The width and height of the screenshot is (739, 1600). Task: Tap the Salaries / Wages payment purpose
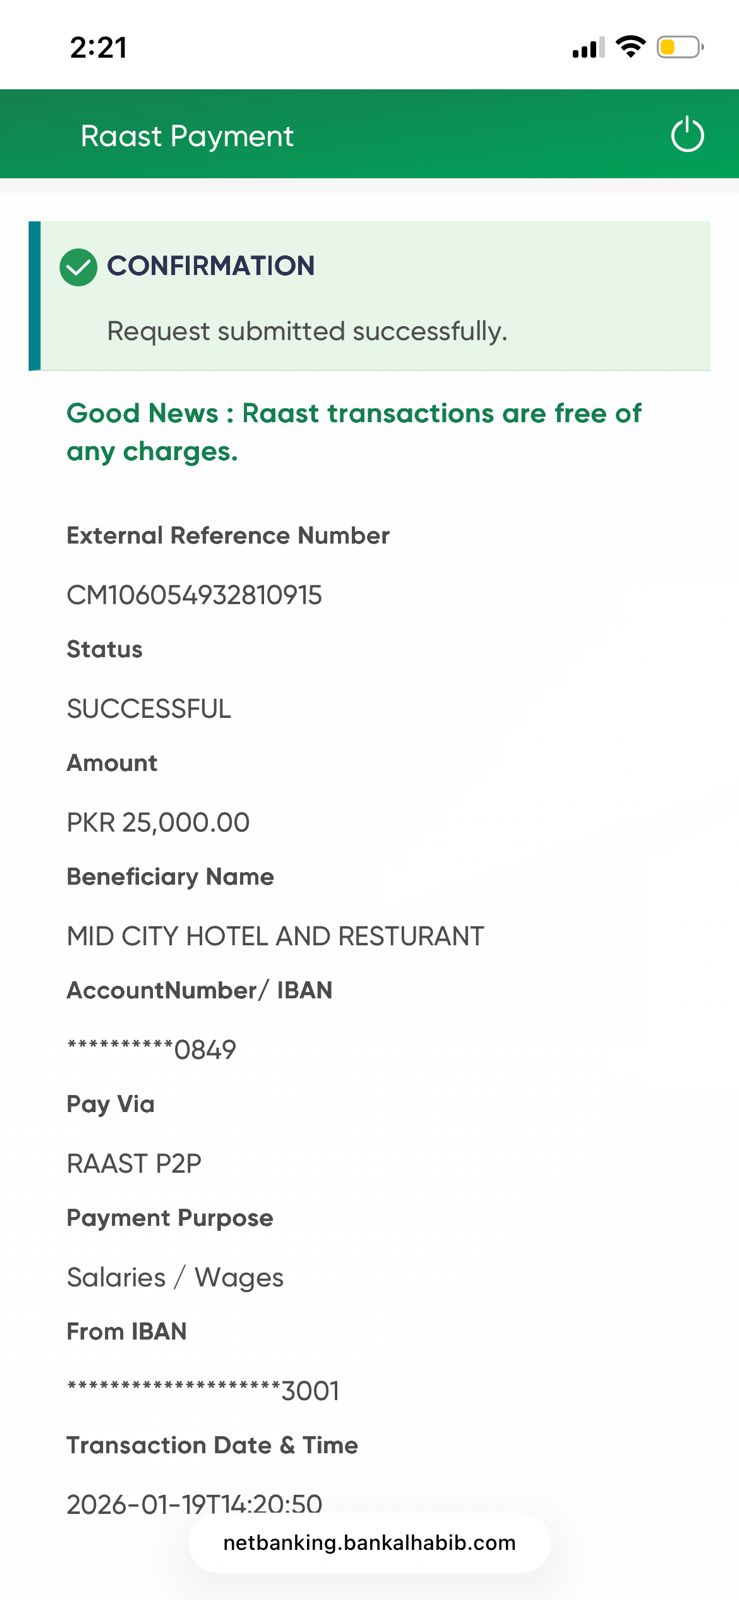coord(175,1277)
